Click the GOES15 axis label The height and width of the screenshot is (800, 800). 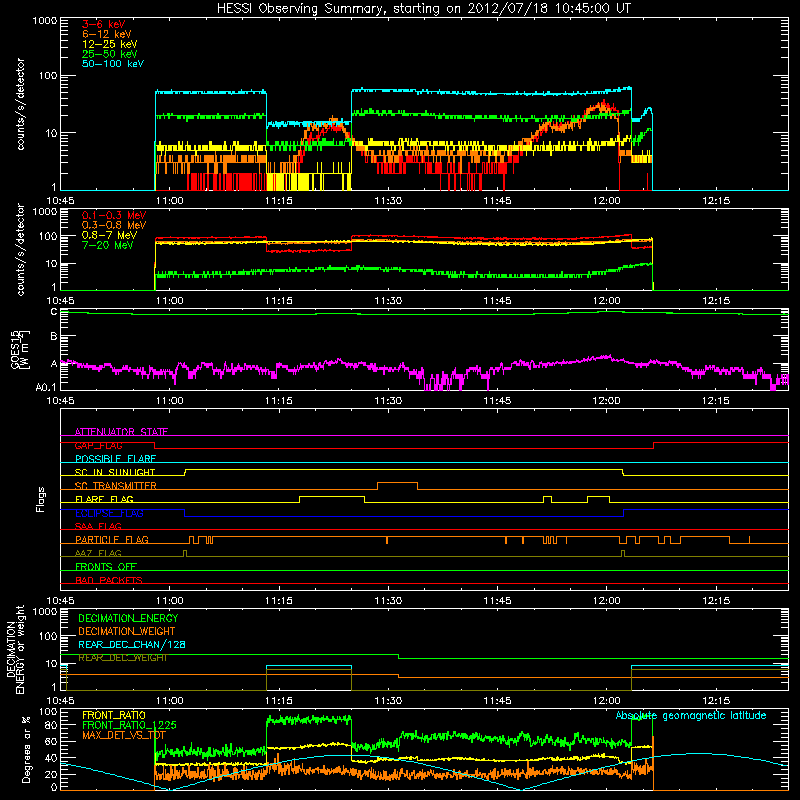(x=19, y=349)
